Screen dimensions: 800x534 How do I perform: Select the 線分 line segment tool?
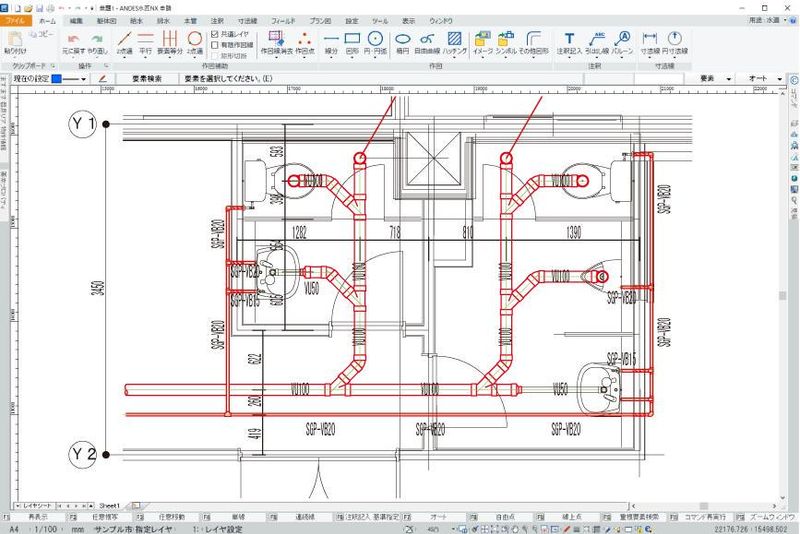(x=331, y=43)
